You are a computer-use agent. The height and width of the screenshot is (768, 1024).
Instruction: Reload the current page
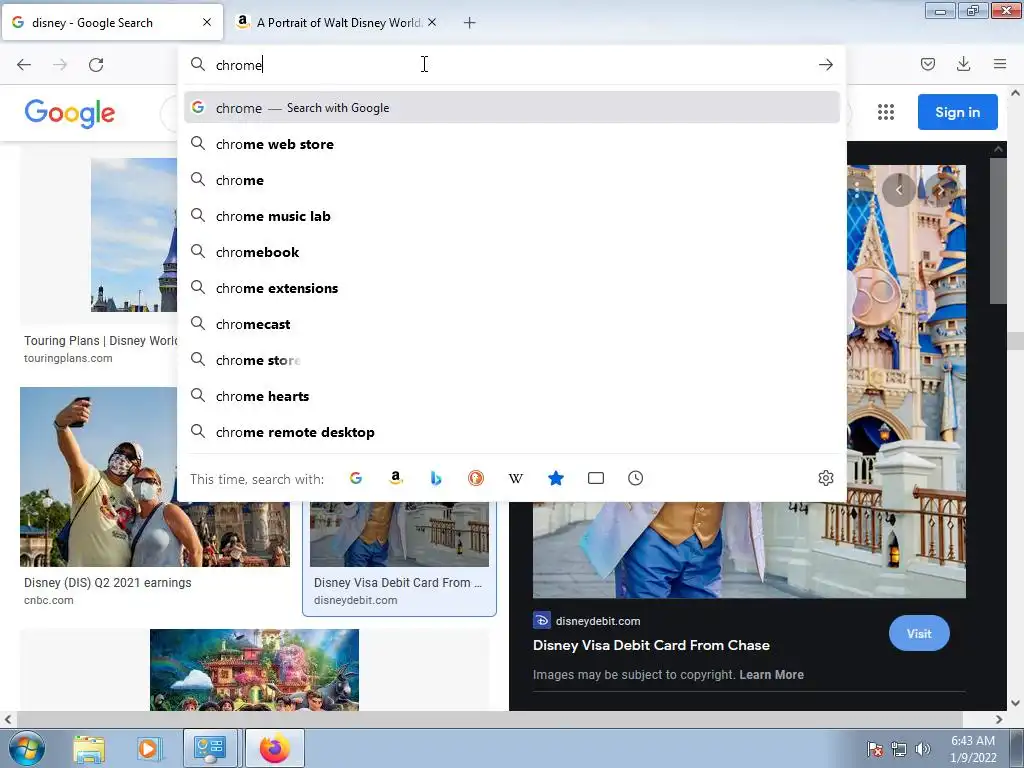click(x=96, y=64)
